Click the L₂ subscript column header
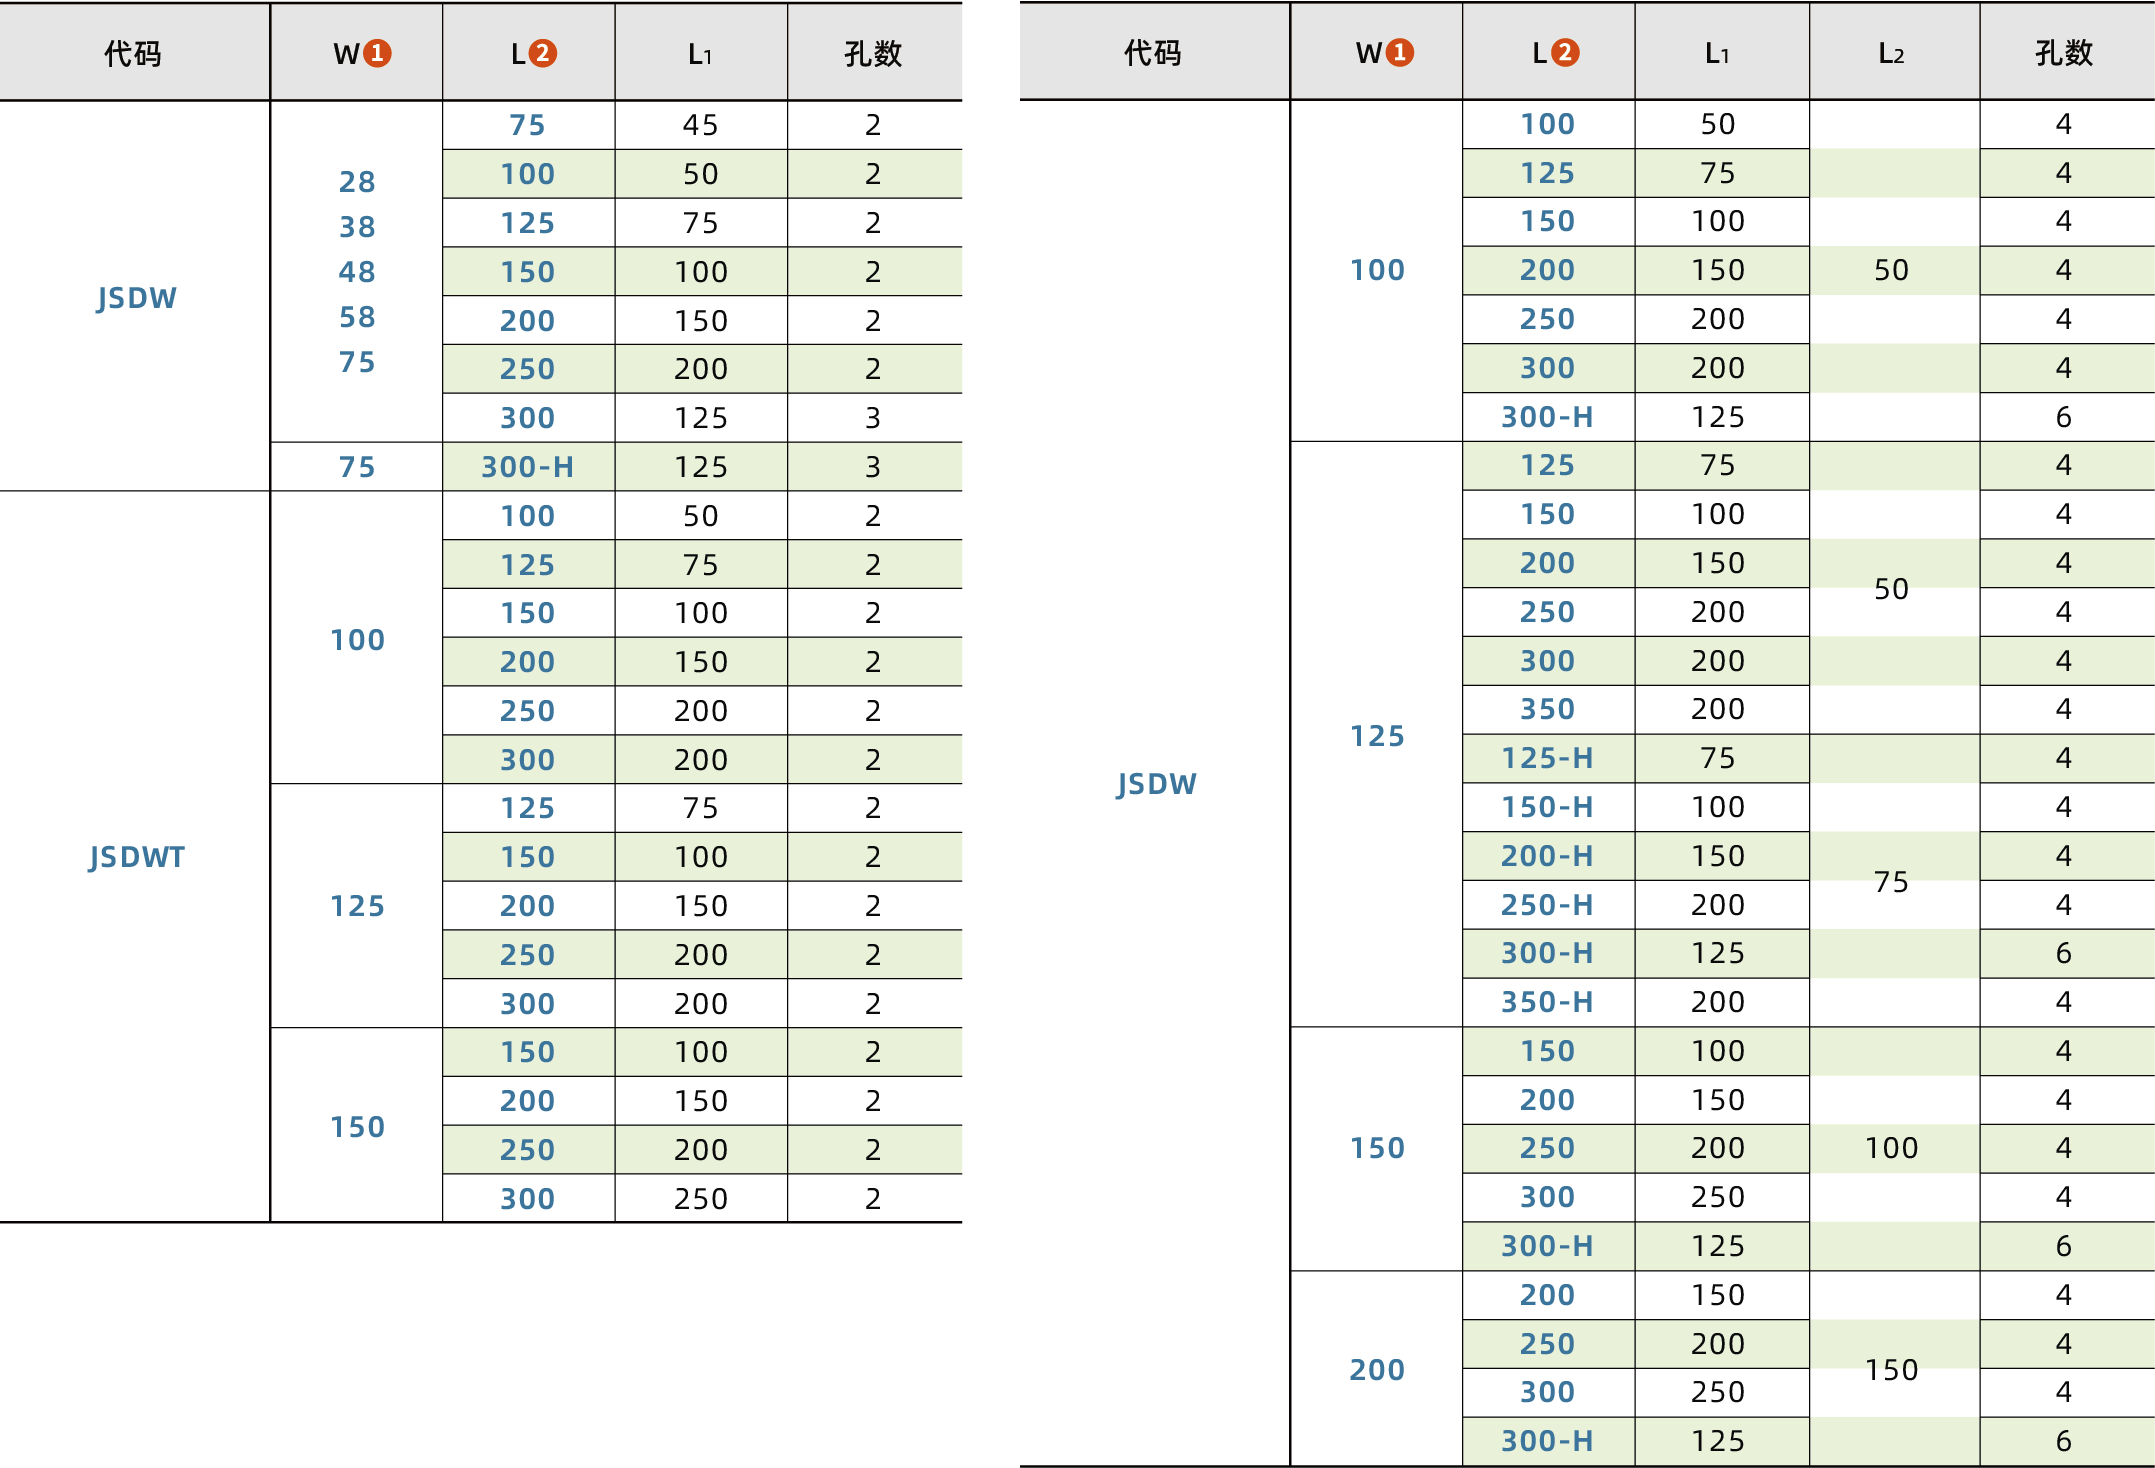 1891,53
